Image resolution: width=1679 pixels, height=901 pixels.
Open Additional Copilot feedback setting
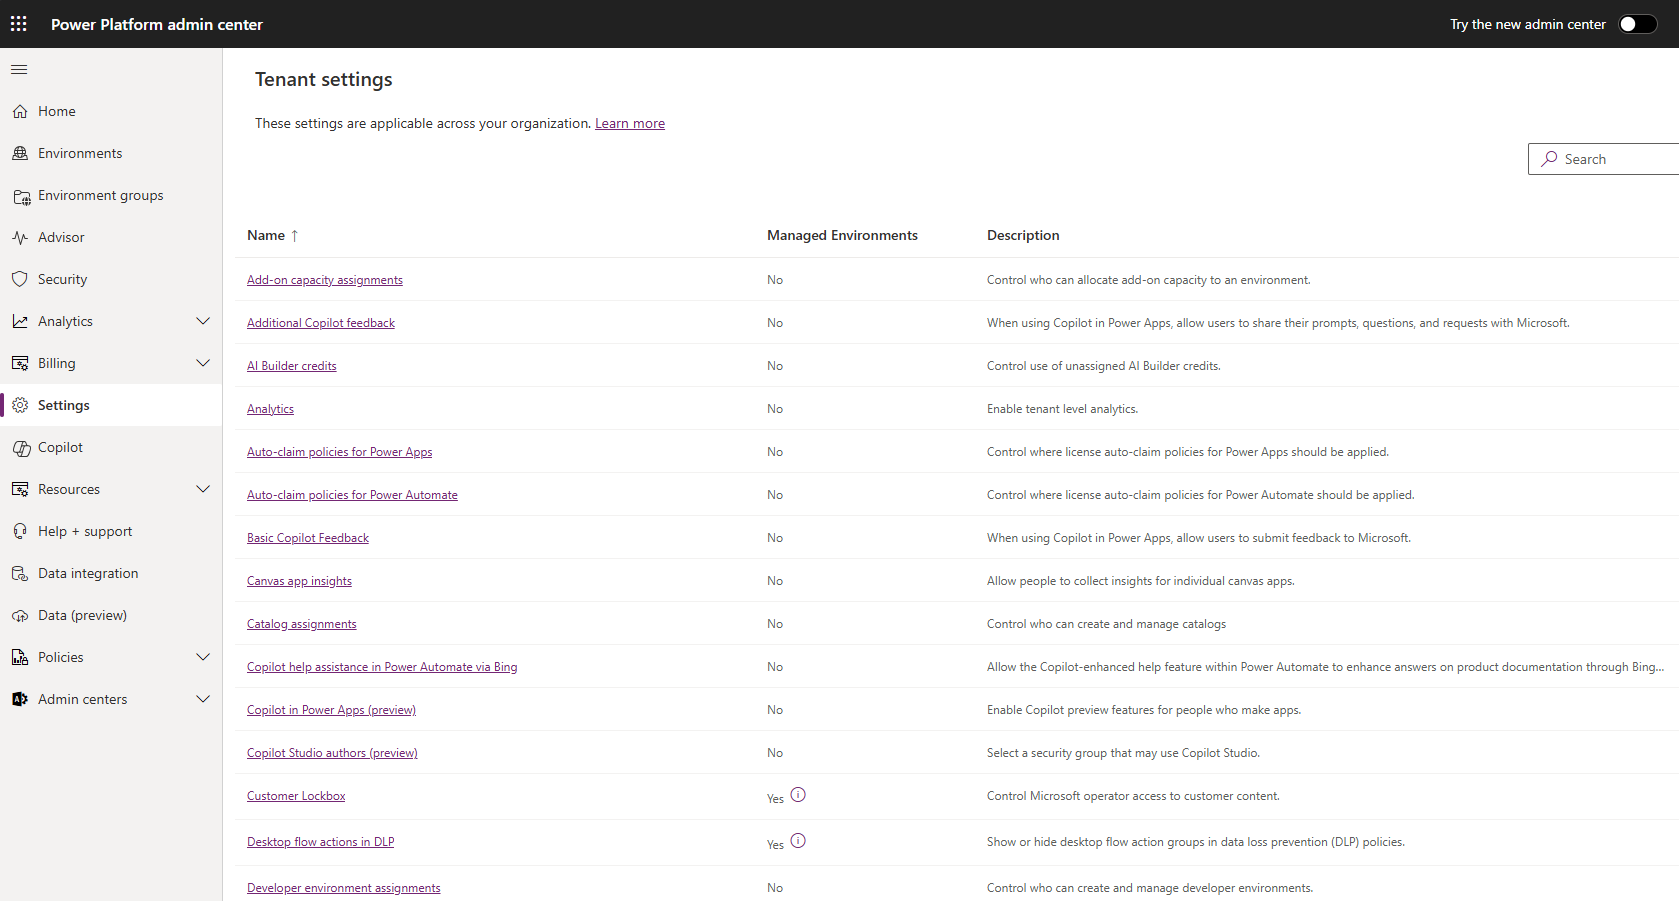point(321,323)
